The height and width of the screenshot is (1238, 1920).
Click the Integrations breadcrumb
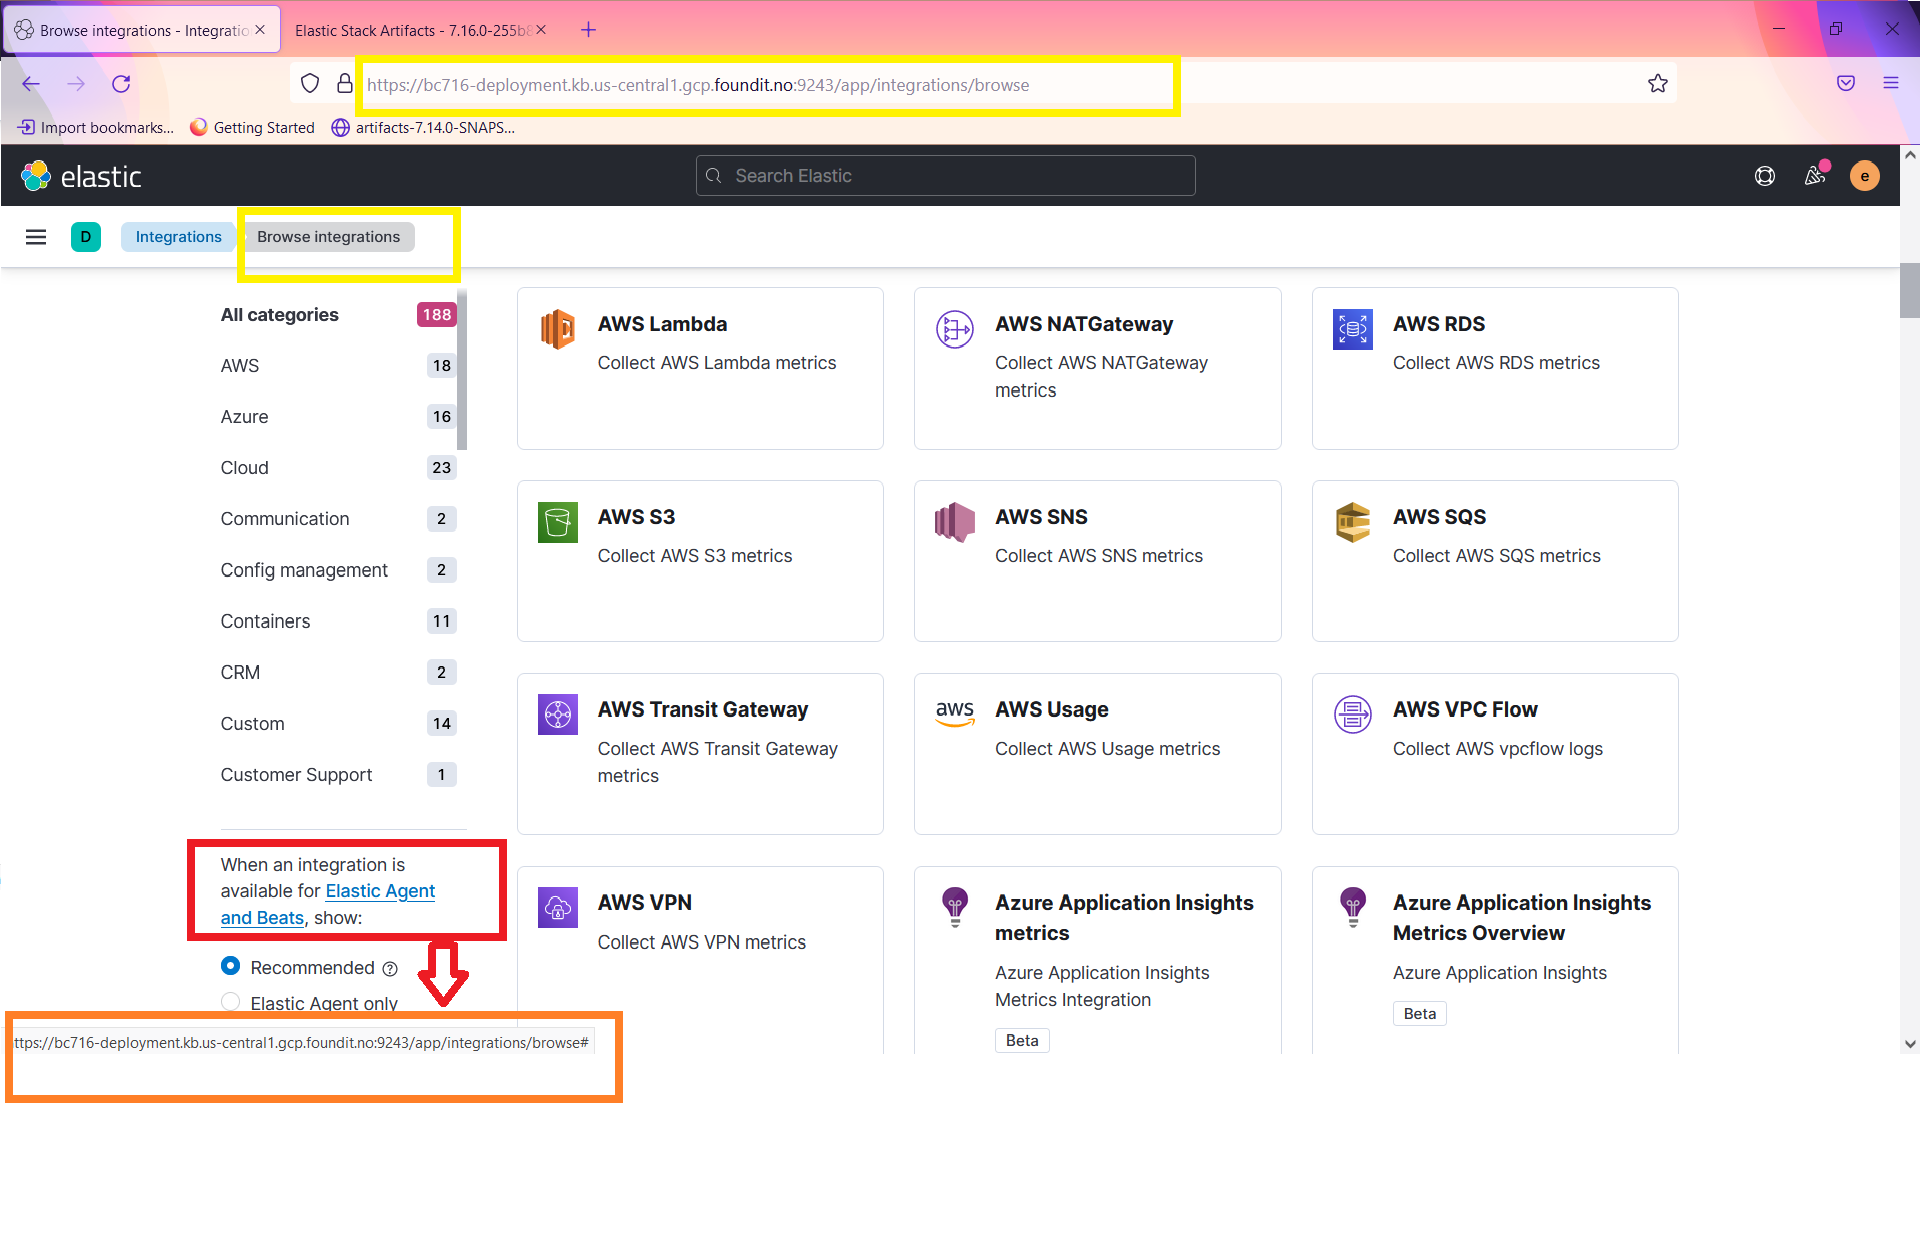[x=178, y=236]
